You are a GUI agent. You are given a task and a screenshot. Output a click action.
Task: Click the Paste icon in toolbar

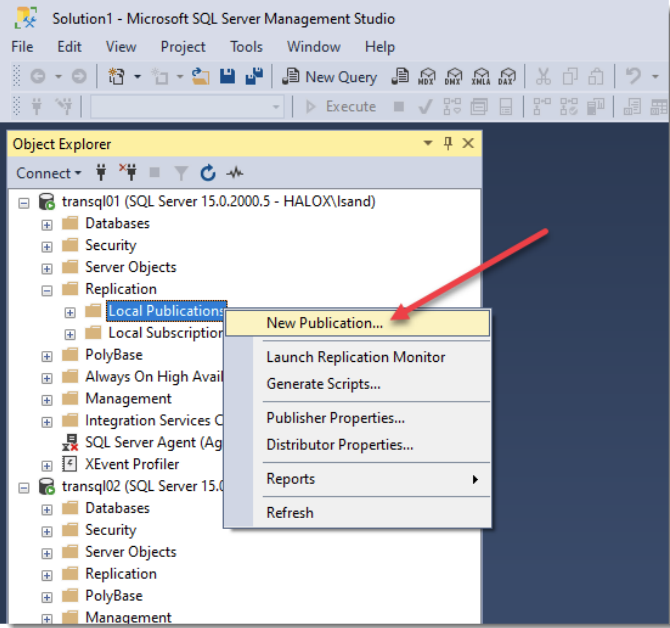click(596, 77)
